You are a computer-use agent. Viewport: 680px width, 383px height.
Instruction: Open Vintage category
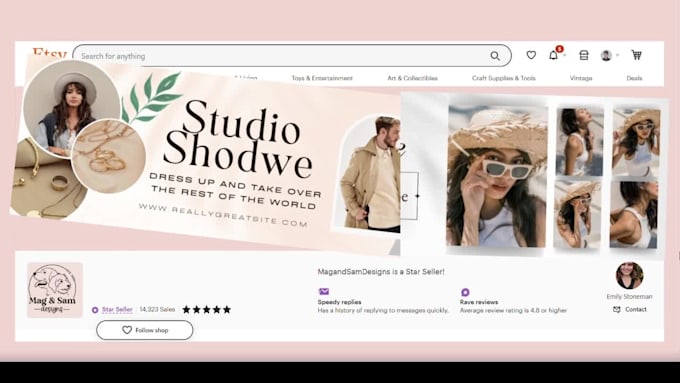(581, 78)
